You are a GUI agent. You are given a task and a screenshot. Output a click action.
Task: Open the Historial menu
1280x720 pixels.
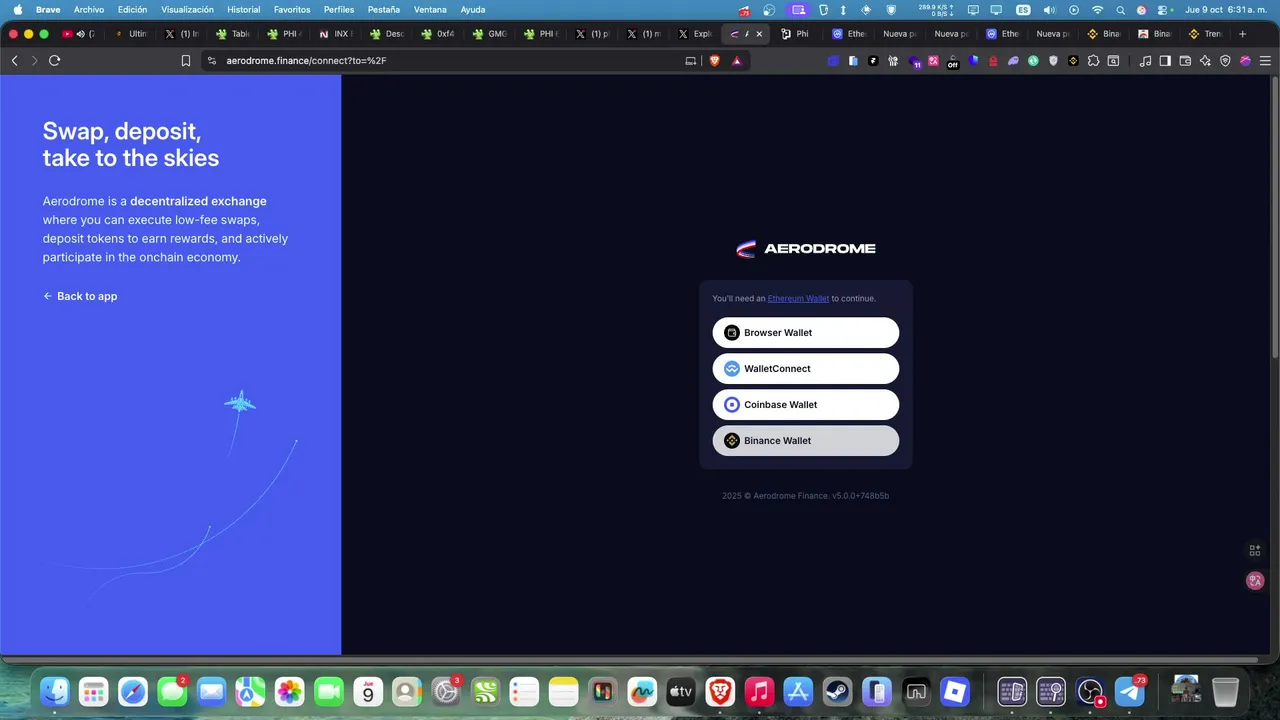point(244,9)
